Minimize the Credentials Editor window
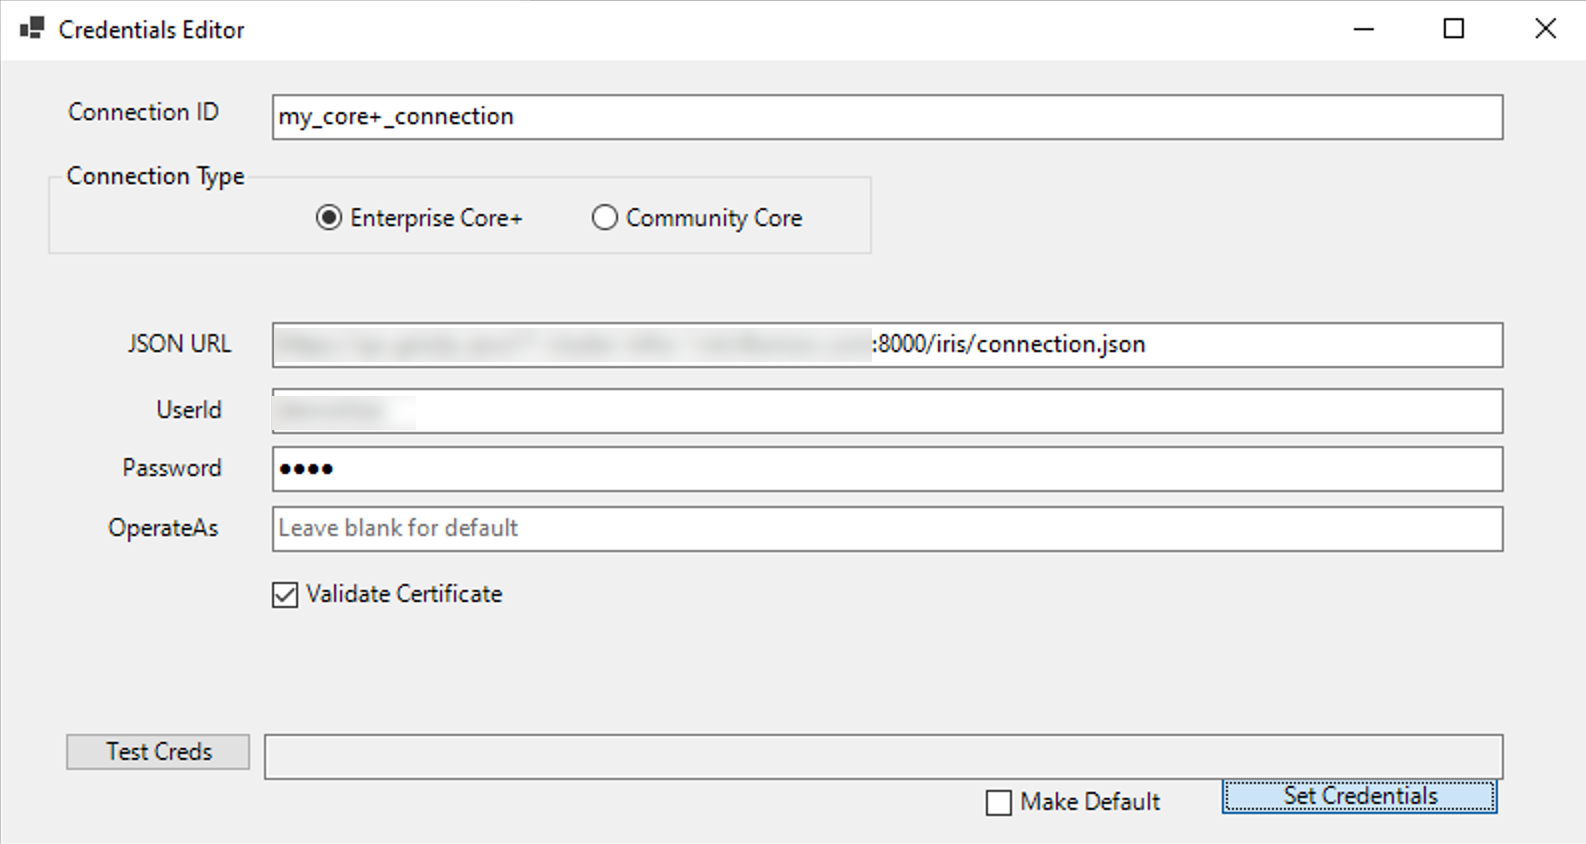The height and width of the screenshot is (844, 1586). coord(1363,29)
